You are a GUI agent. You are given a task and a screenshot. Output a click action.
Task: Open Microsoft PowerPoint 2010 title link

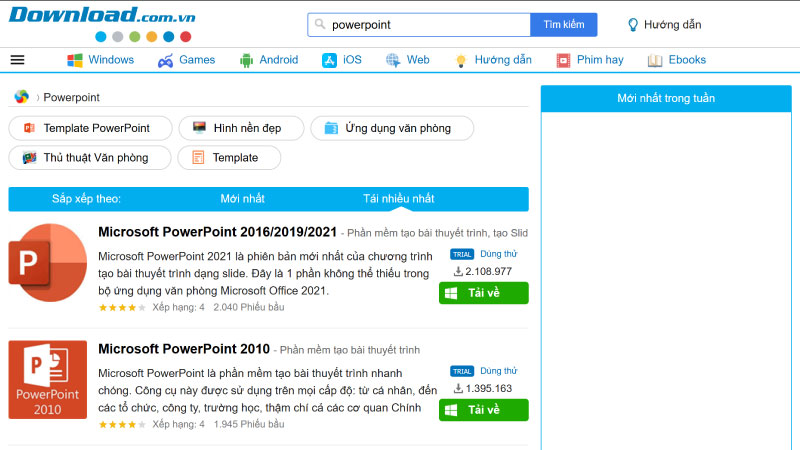[184, 349]
